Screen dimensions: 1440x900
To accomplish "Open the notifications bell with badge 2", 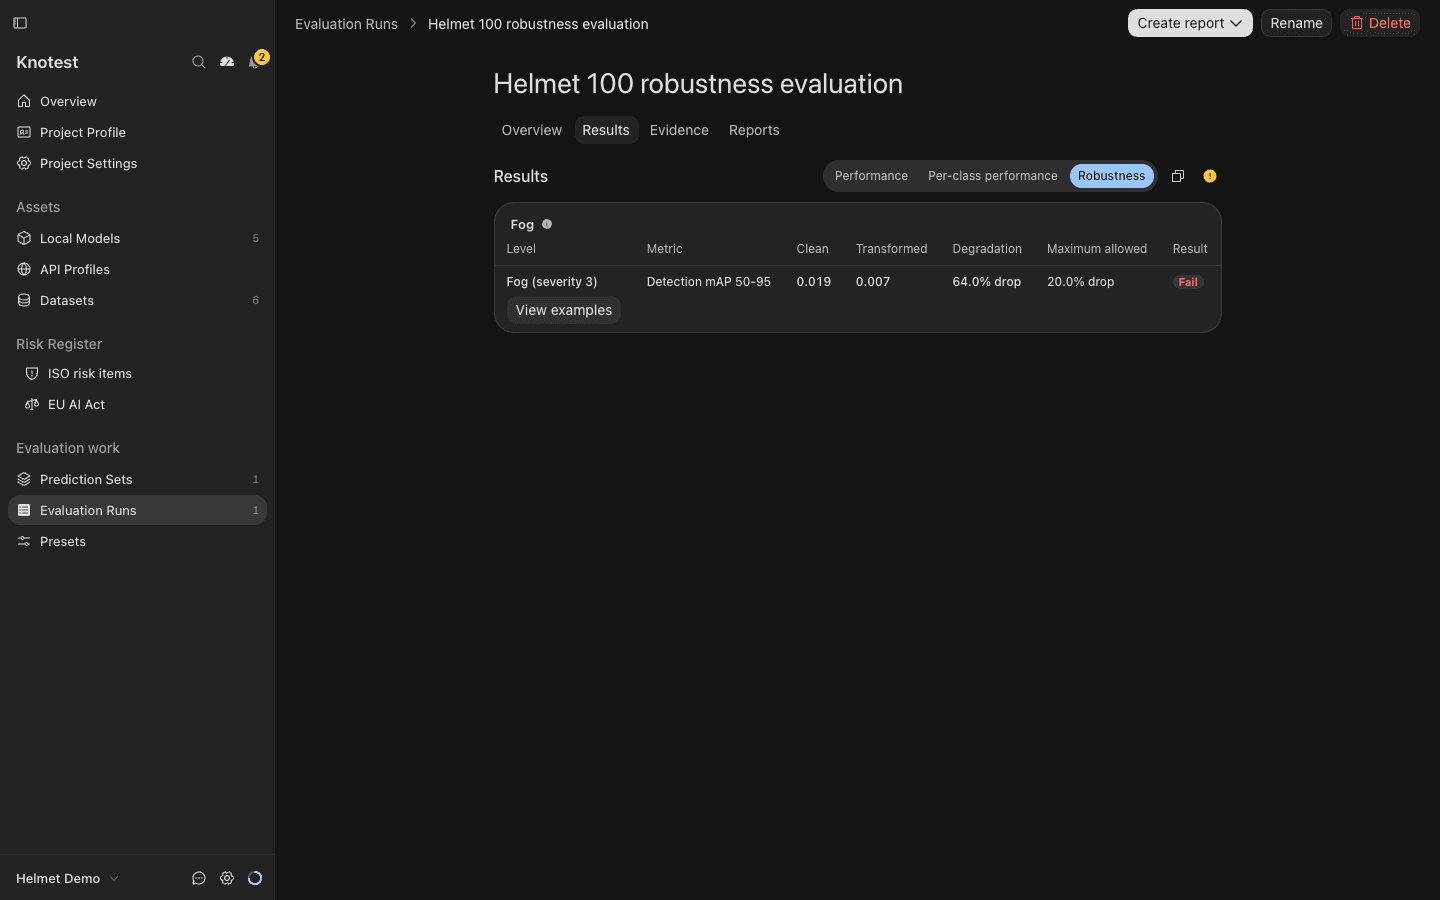I will click(255, 62).
